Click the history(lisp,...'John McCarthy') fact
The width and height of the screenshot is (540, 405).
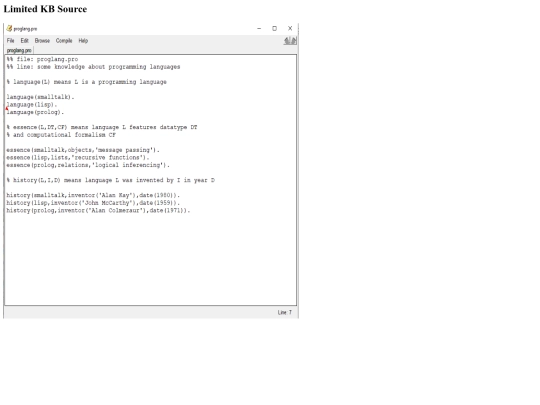93,203
